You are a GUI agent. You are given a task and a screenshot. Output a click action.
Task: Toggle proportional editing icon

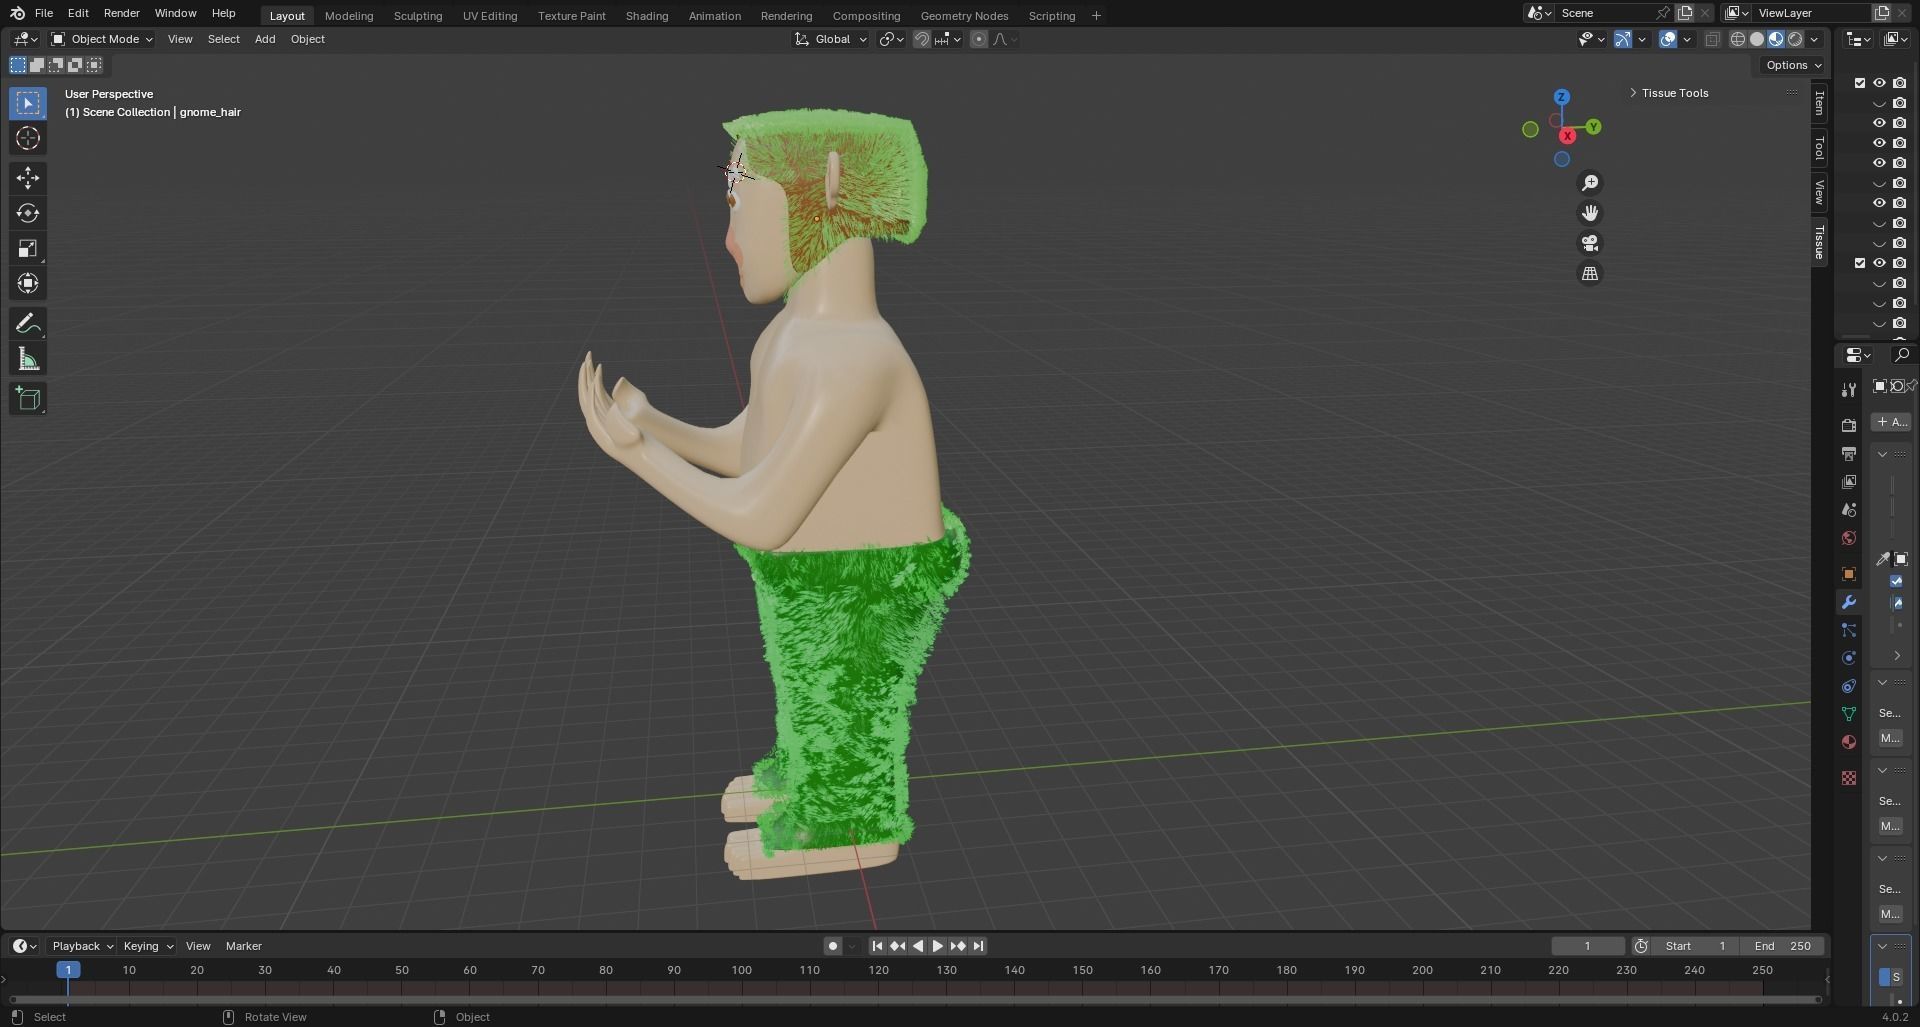979,39
